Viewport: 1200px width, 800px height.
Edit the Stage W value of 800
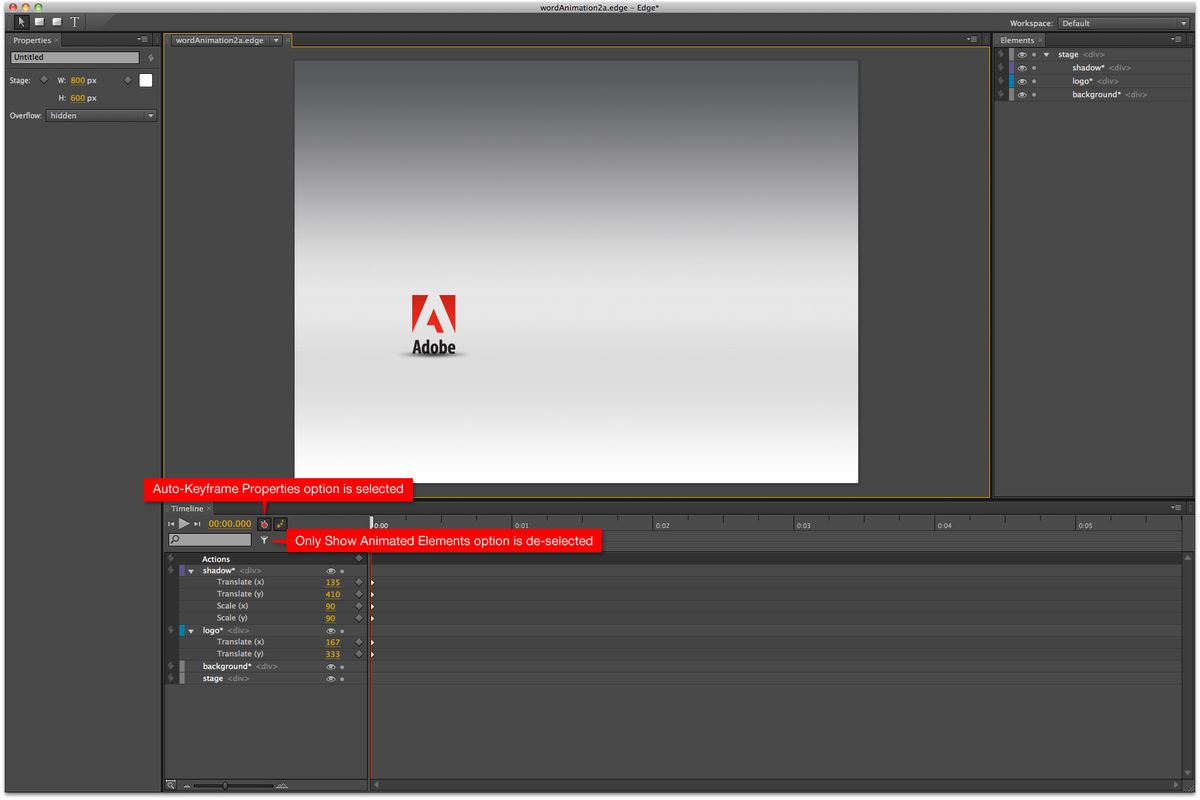coord(79,80)
